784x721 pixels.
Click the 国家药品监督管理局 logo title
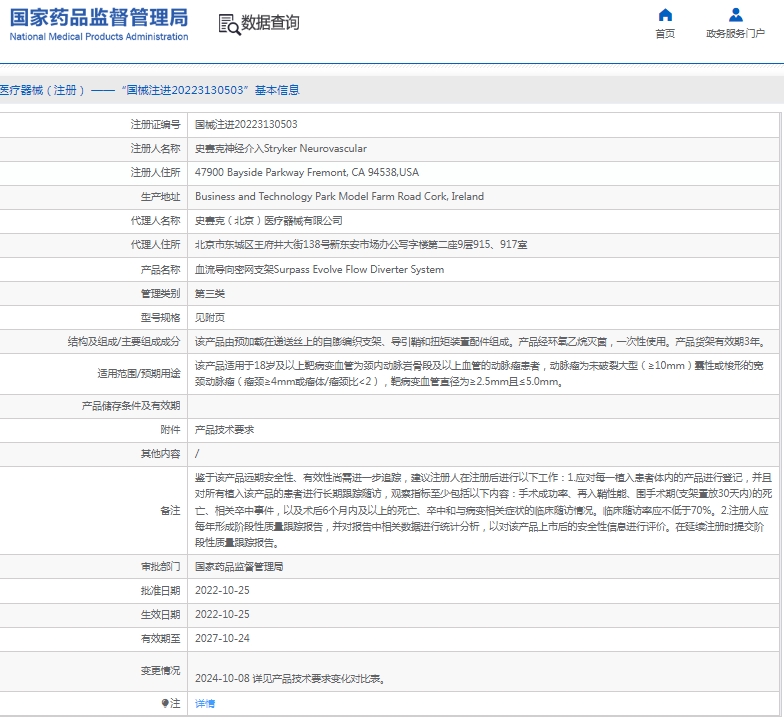pos(99,18)
